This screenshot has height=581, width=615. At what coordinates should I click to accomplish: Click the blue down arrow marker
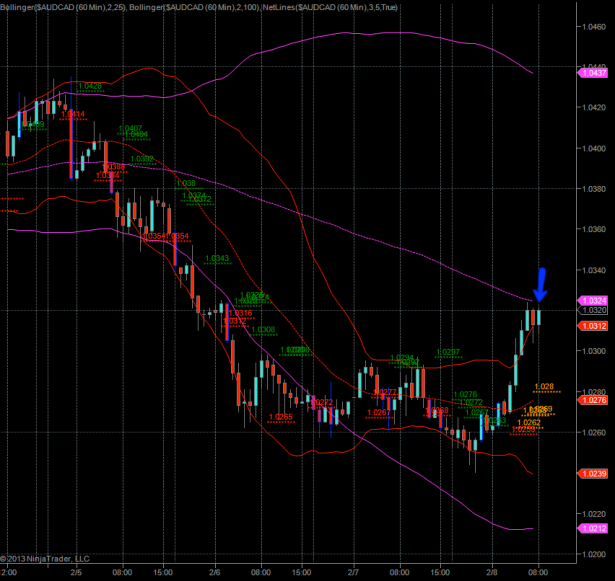click(541, 285)
